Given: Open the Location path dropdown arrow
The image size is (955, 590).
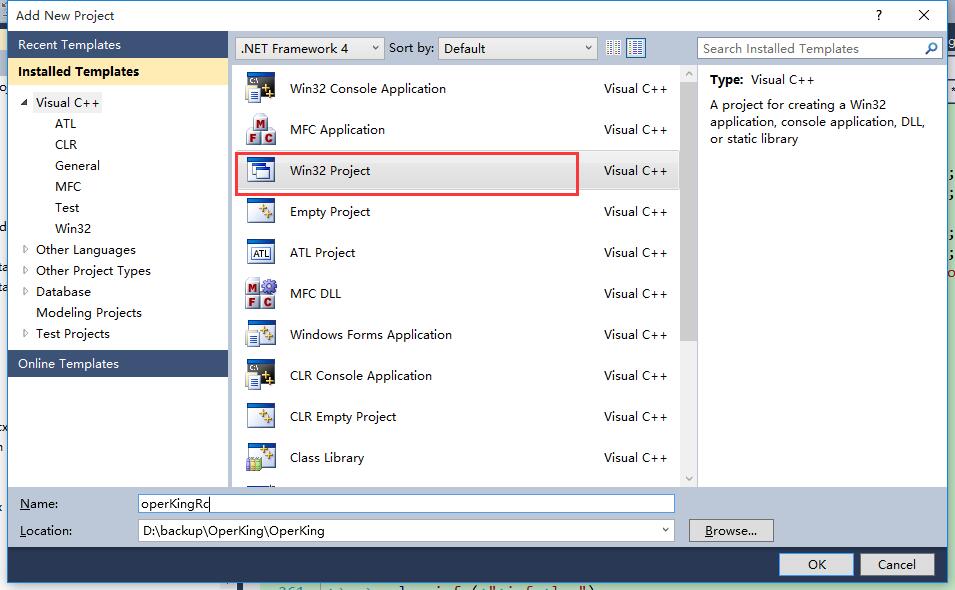Looking at the screenshot, I should (x=665, y=530).
